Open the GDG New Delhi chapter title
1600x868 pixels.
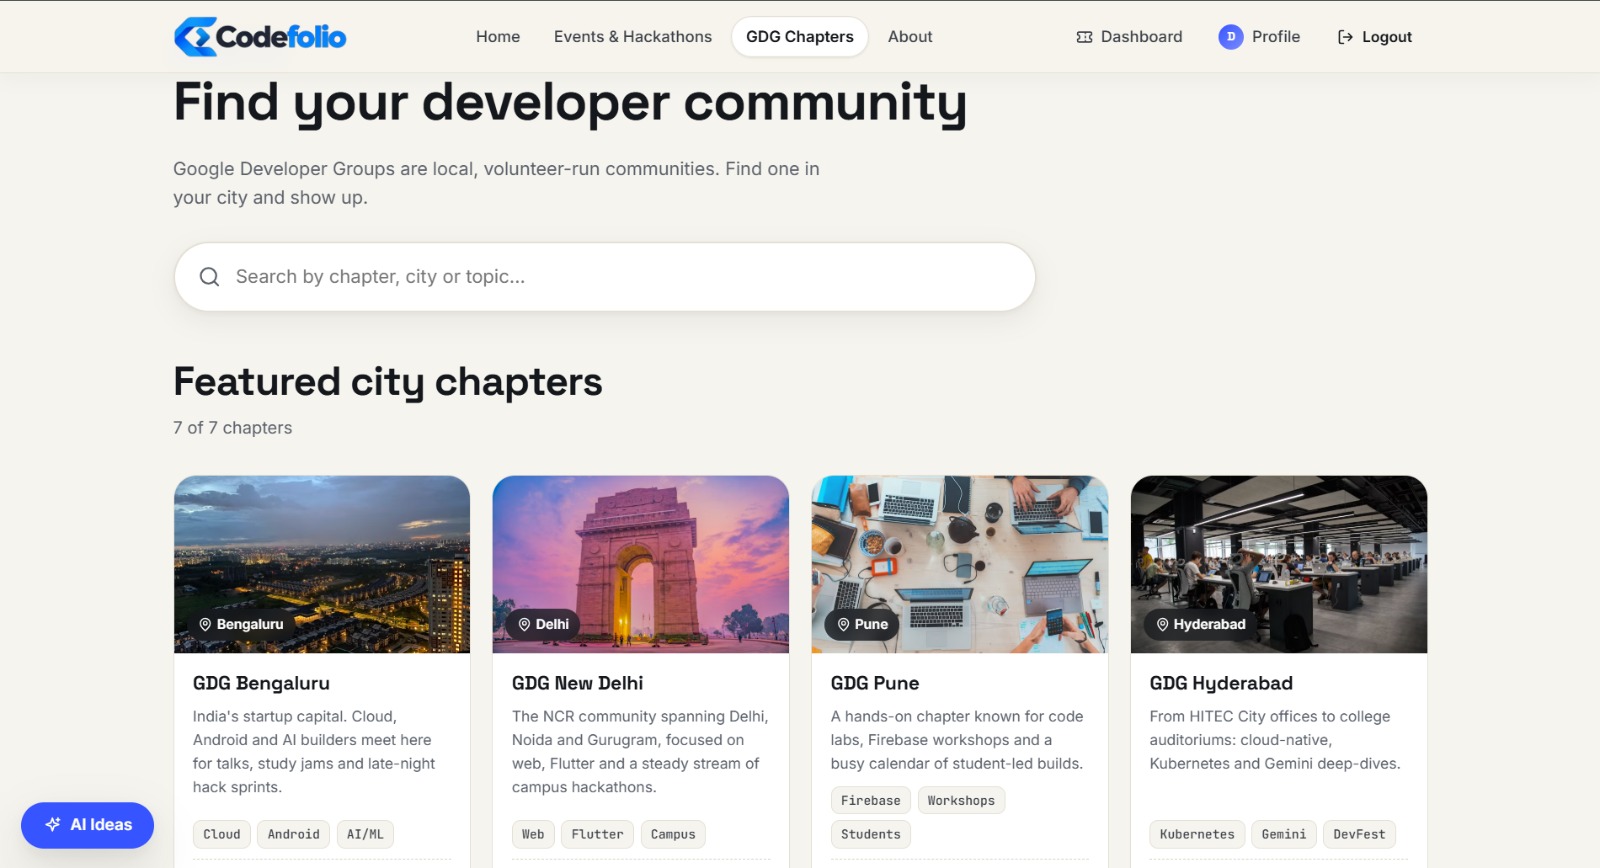pyautogui.click(x=578, y=683)
